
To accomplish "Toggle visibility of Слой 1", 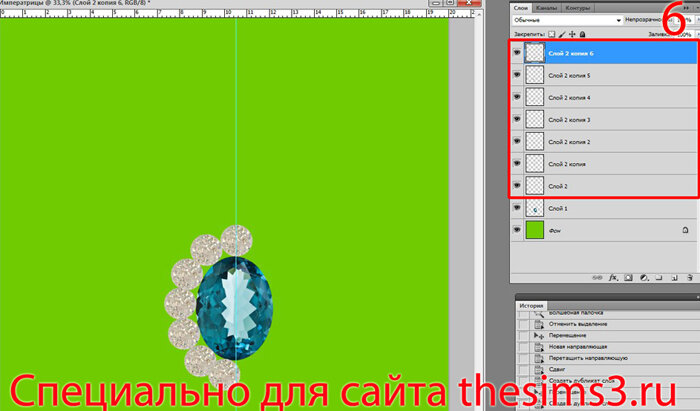I will tap(517, 209).
